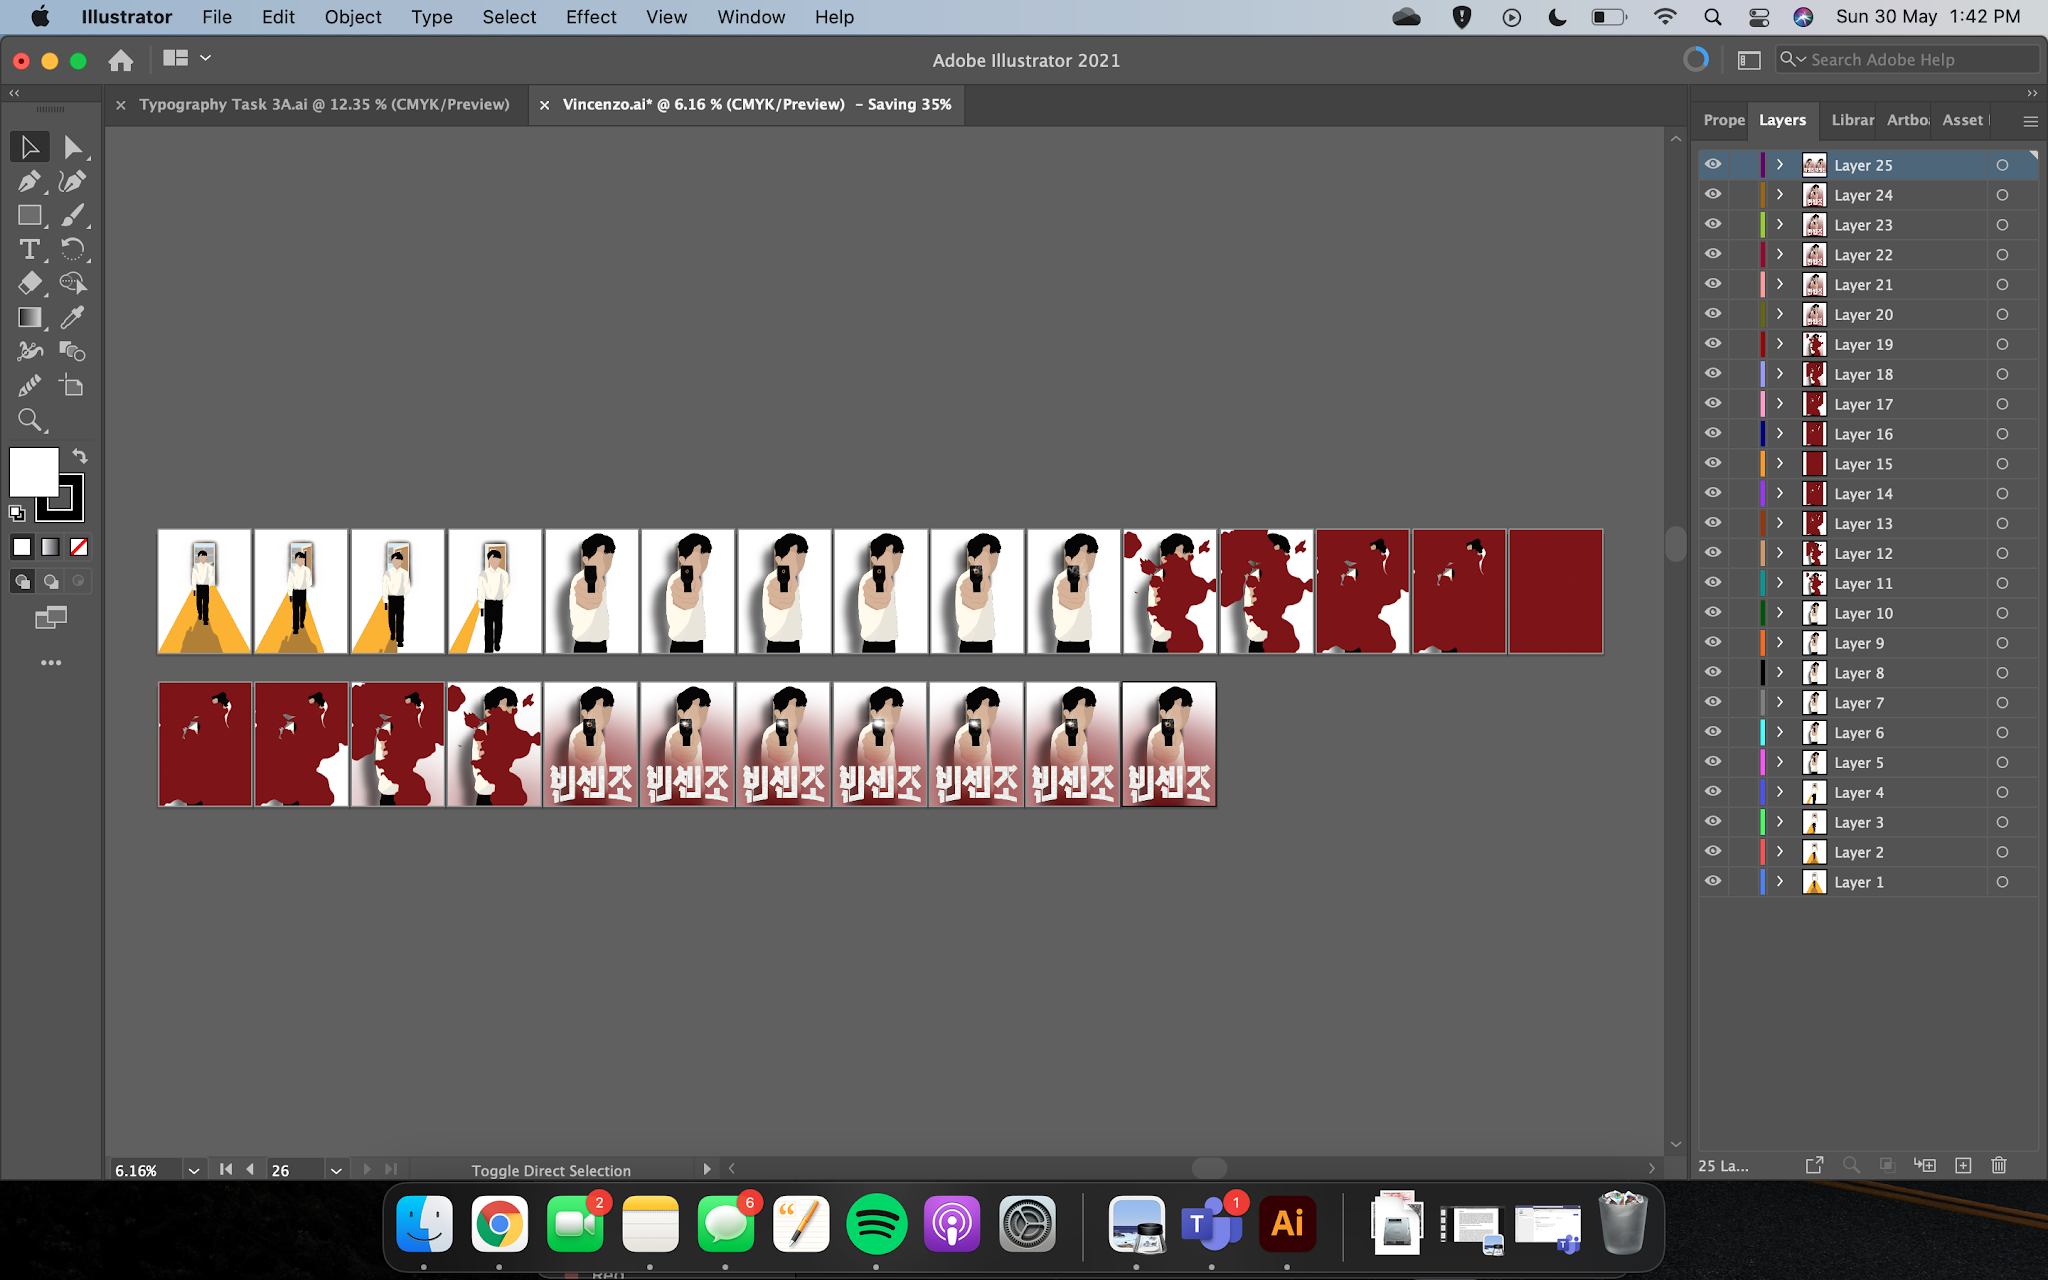Switch to Typography Task 3A.ai tab
Image resolution: width=2048 pixels, height=1280 pixels.
click(323, 104)
